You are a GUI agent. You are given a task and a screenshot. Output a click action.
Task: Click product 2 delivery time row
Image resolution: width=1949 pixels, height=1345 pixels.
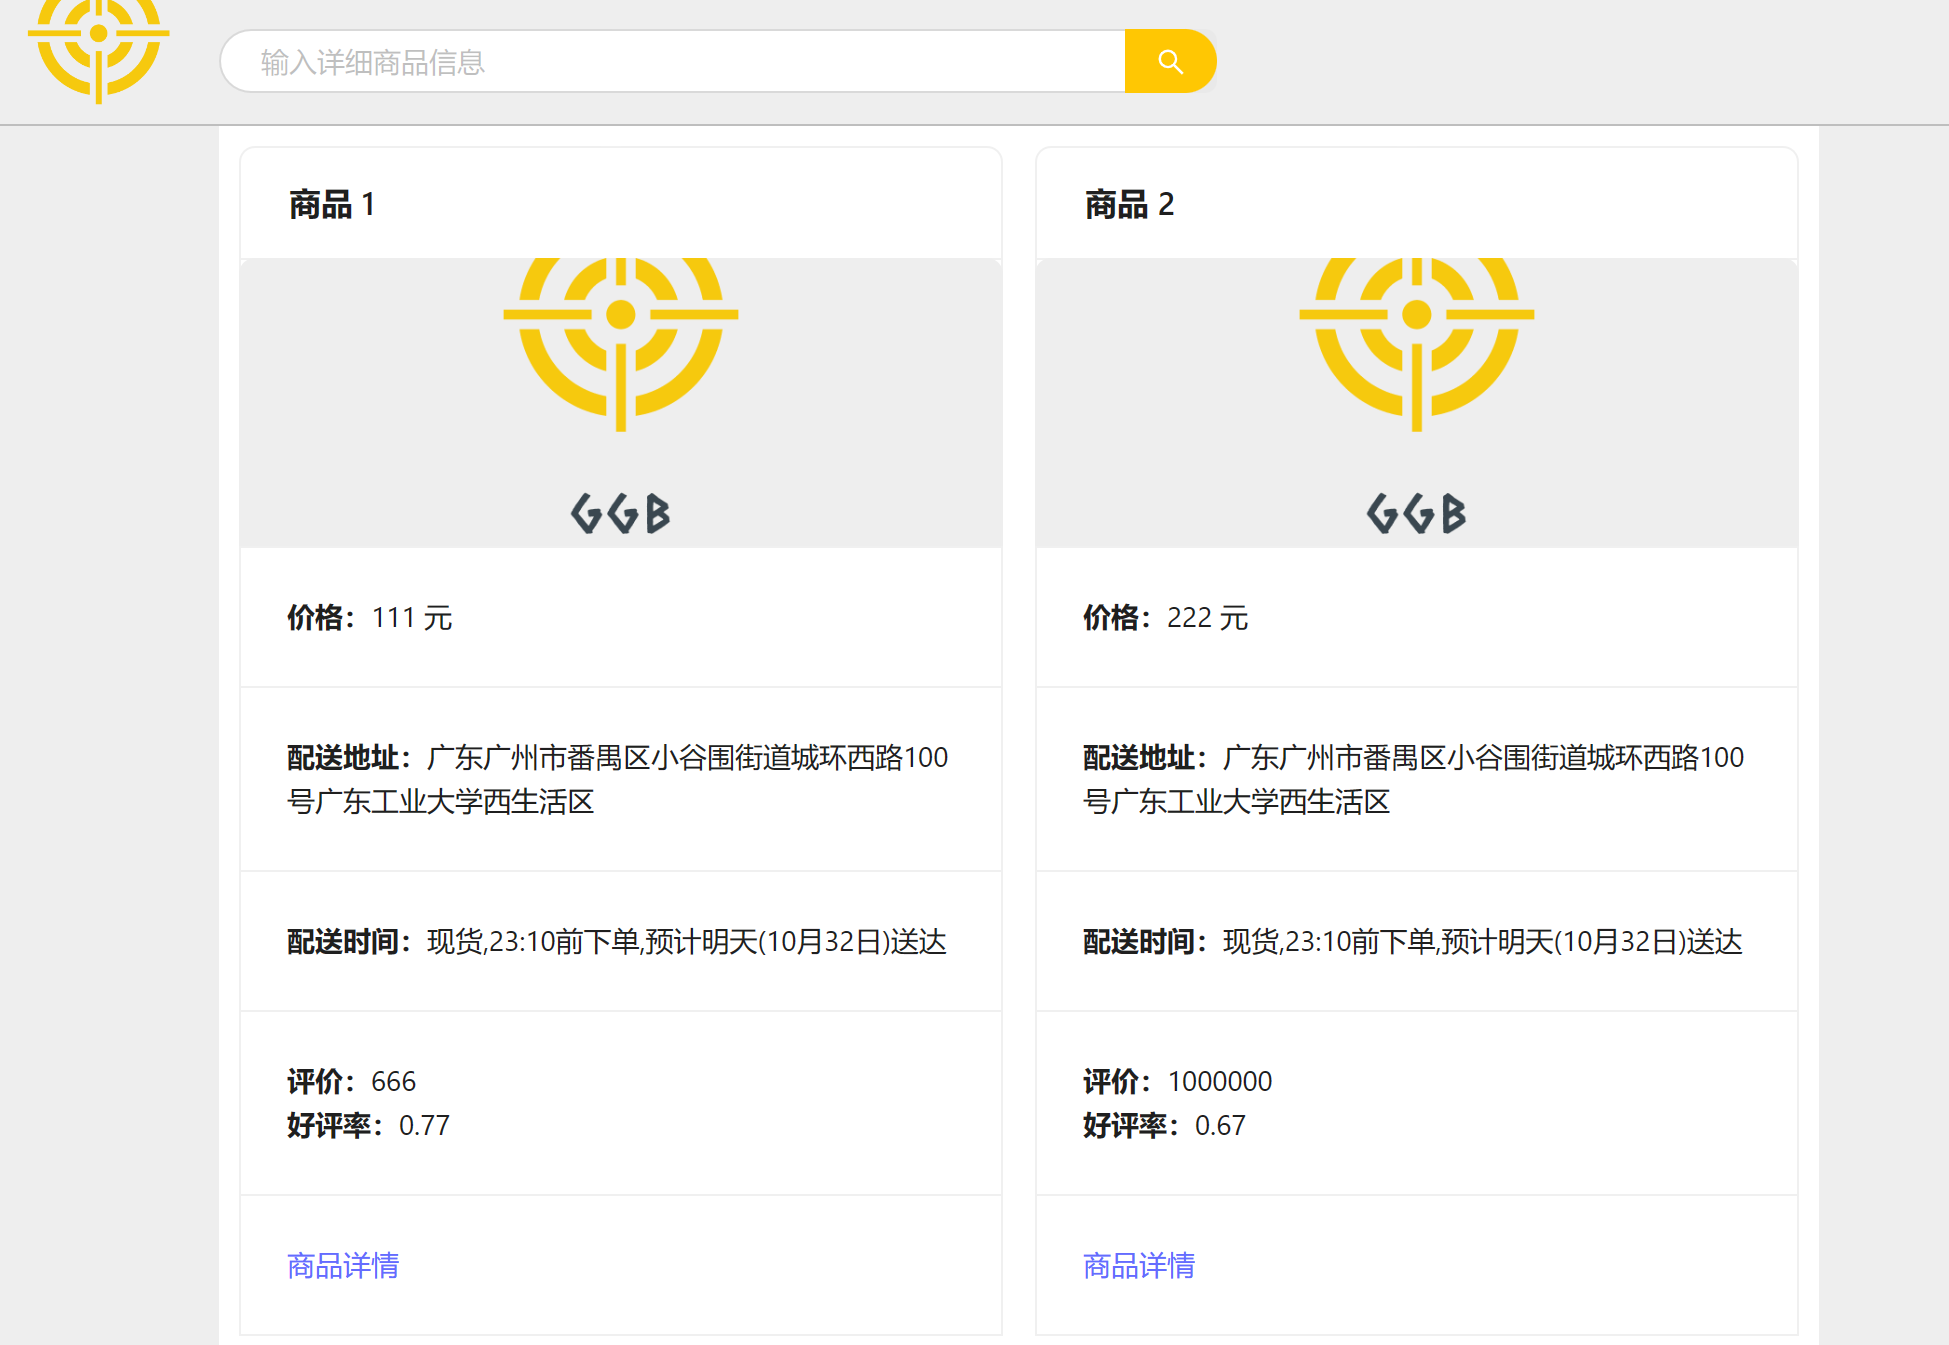(x=1413, y=941)
